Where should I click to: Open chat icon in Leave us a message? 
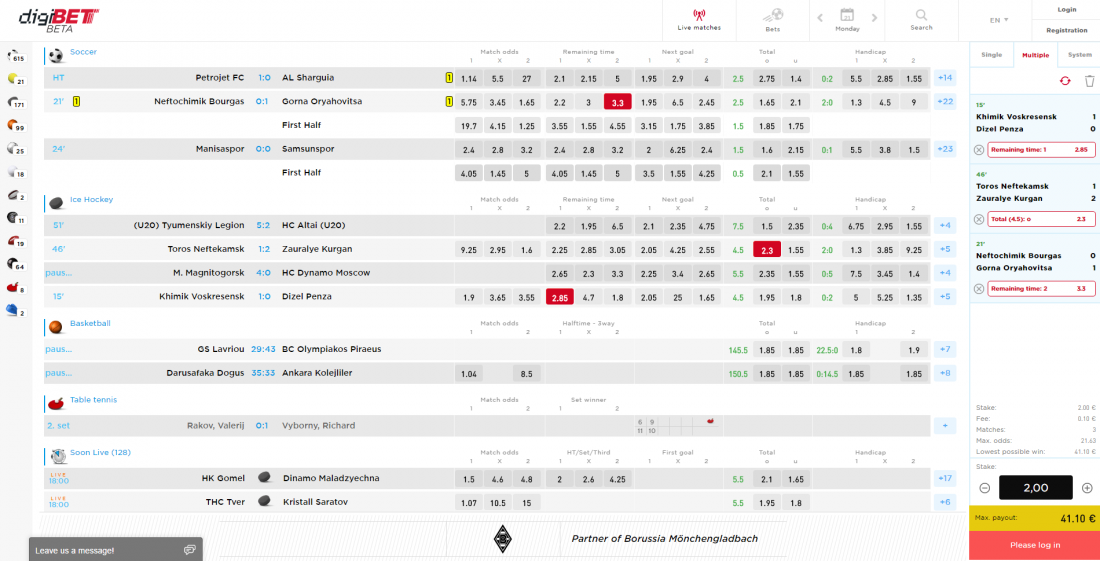click(x=189, y=550)
